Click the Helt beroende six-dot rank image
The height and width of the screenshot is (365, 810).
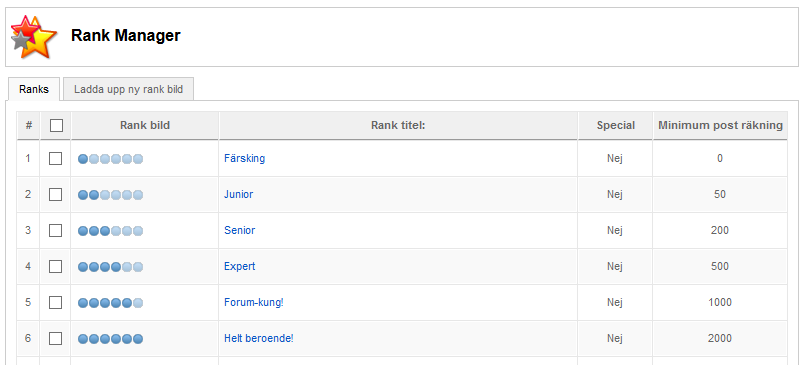(x=110, y=339)
